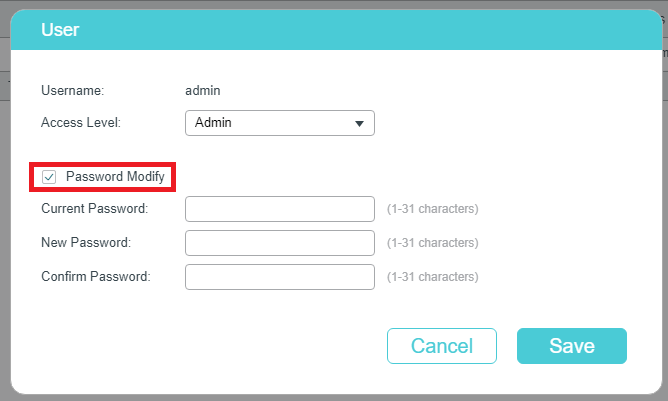Click the 'Access Level:' label
Viewport: 668px width, 401px height.
tap(81, 123)
